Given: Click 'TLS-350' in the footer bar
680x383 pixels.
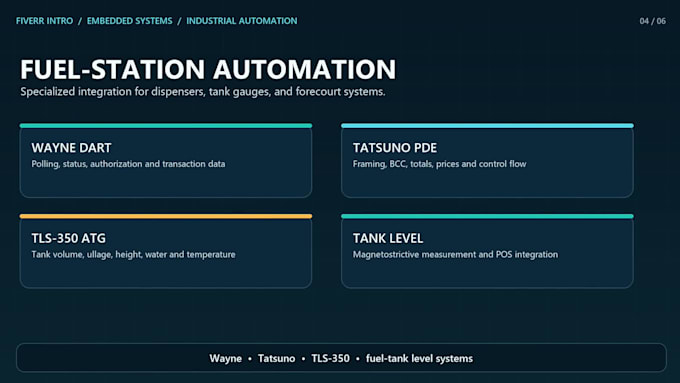Looking at the screenshot, I should click(330, 359).
